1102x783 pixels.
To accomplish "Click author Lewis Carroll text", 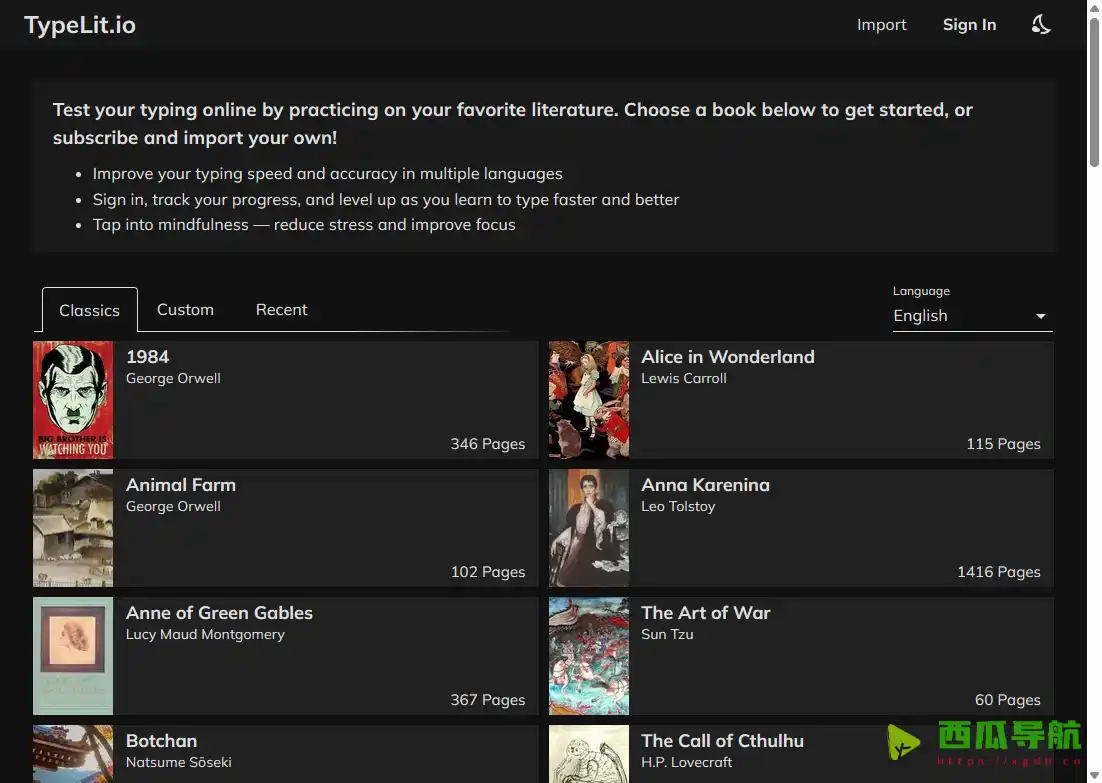I will [x=684, y=378].
